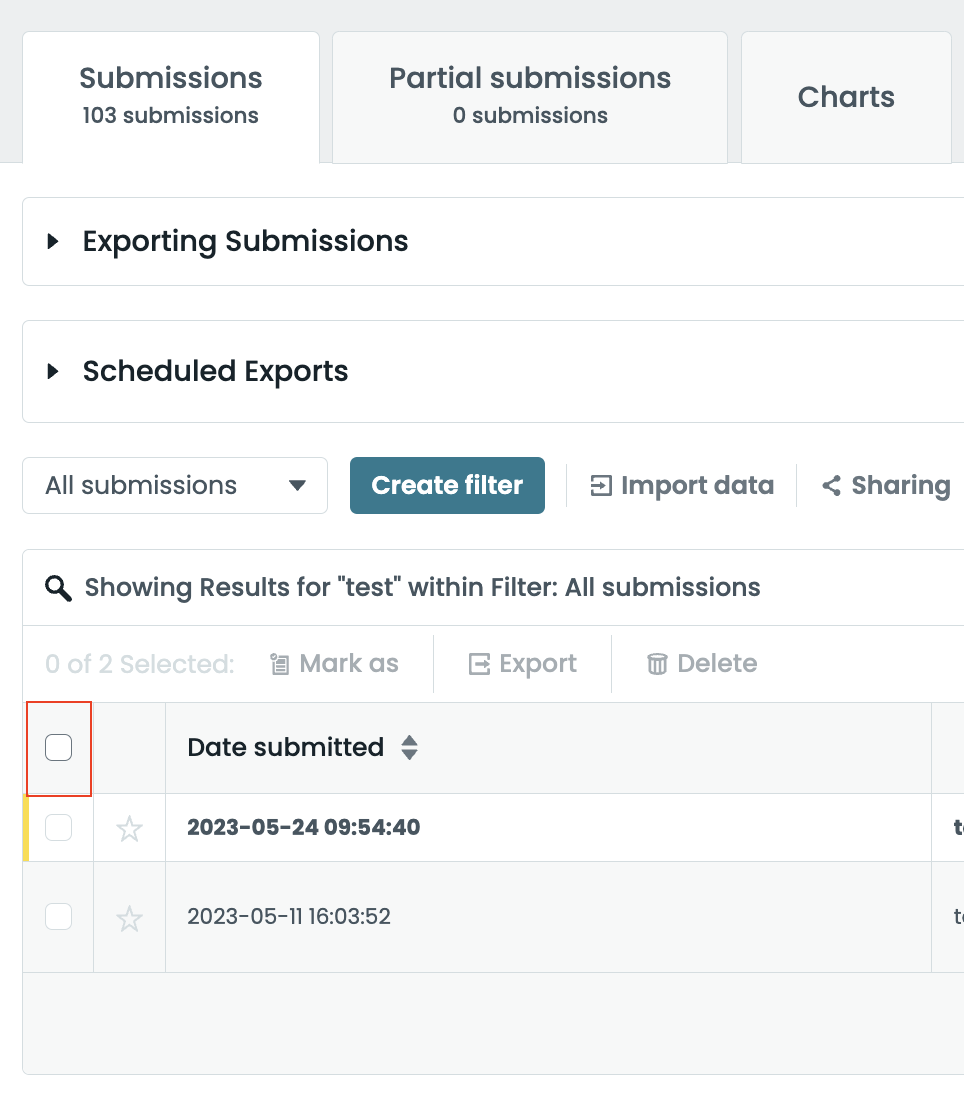Select the Submissions tab
The image size is (964, 1104).
171,97
